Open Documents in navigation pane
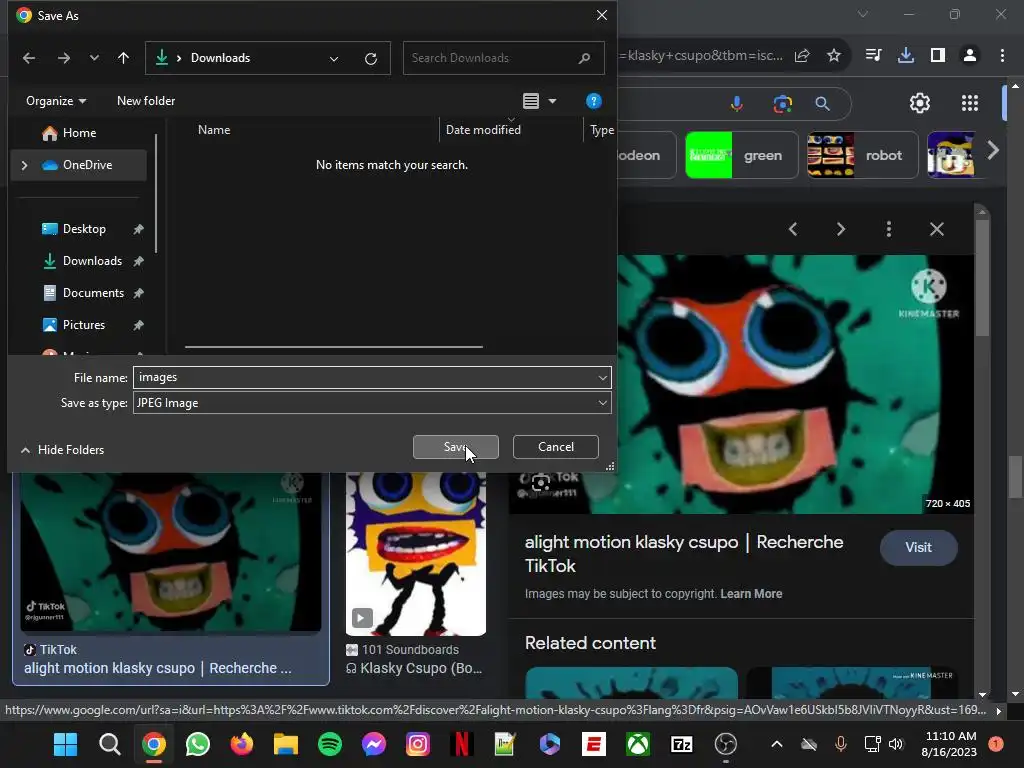 point(93,293)
